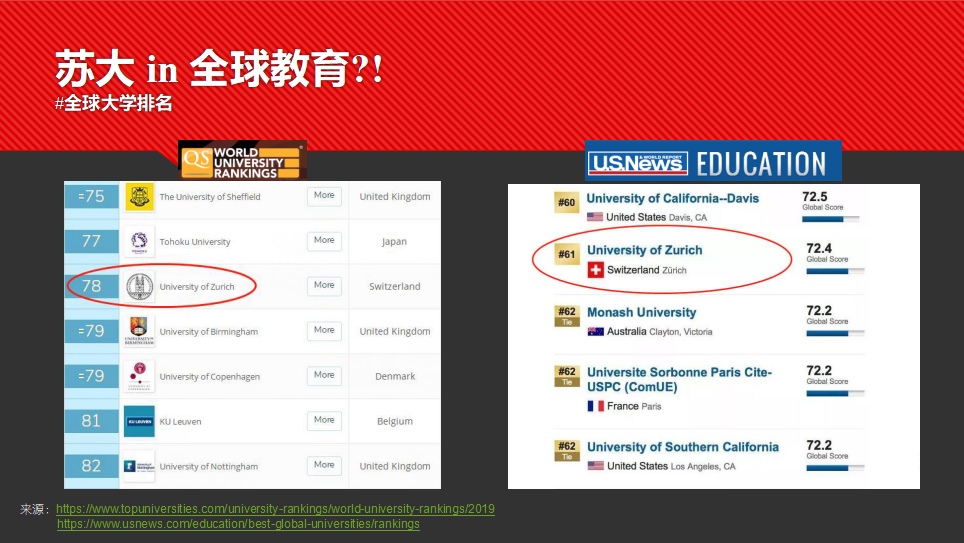Click the More button for University of Sheffield

[324, 196]
